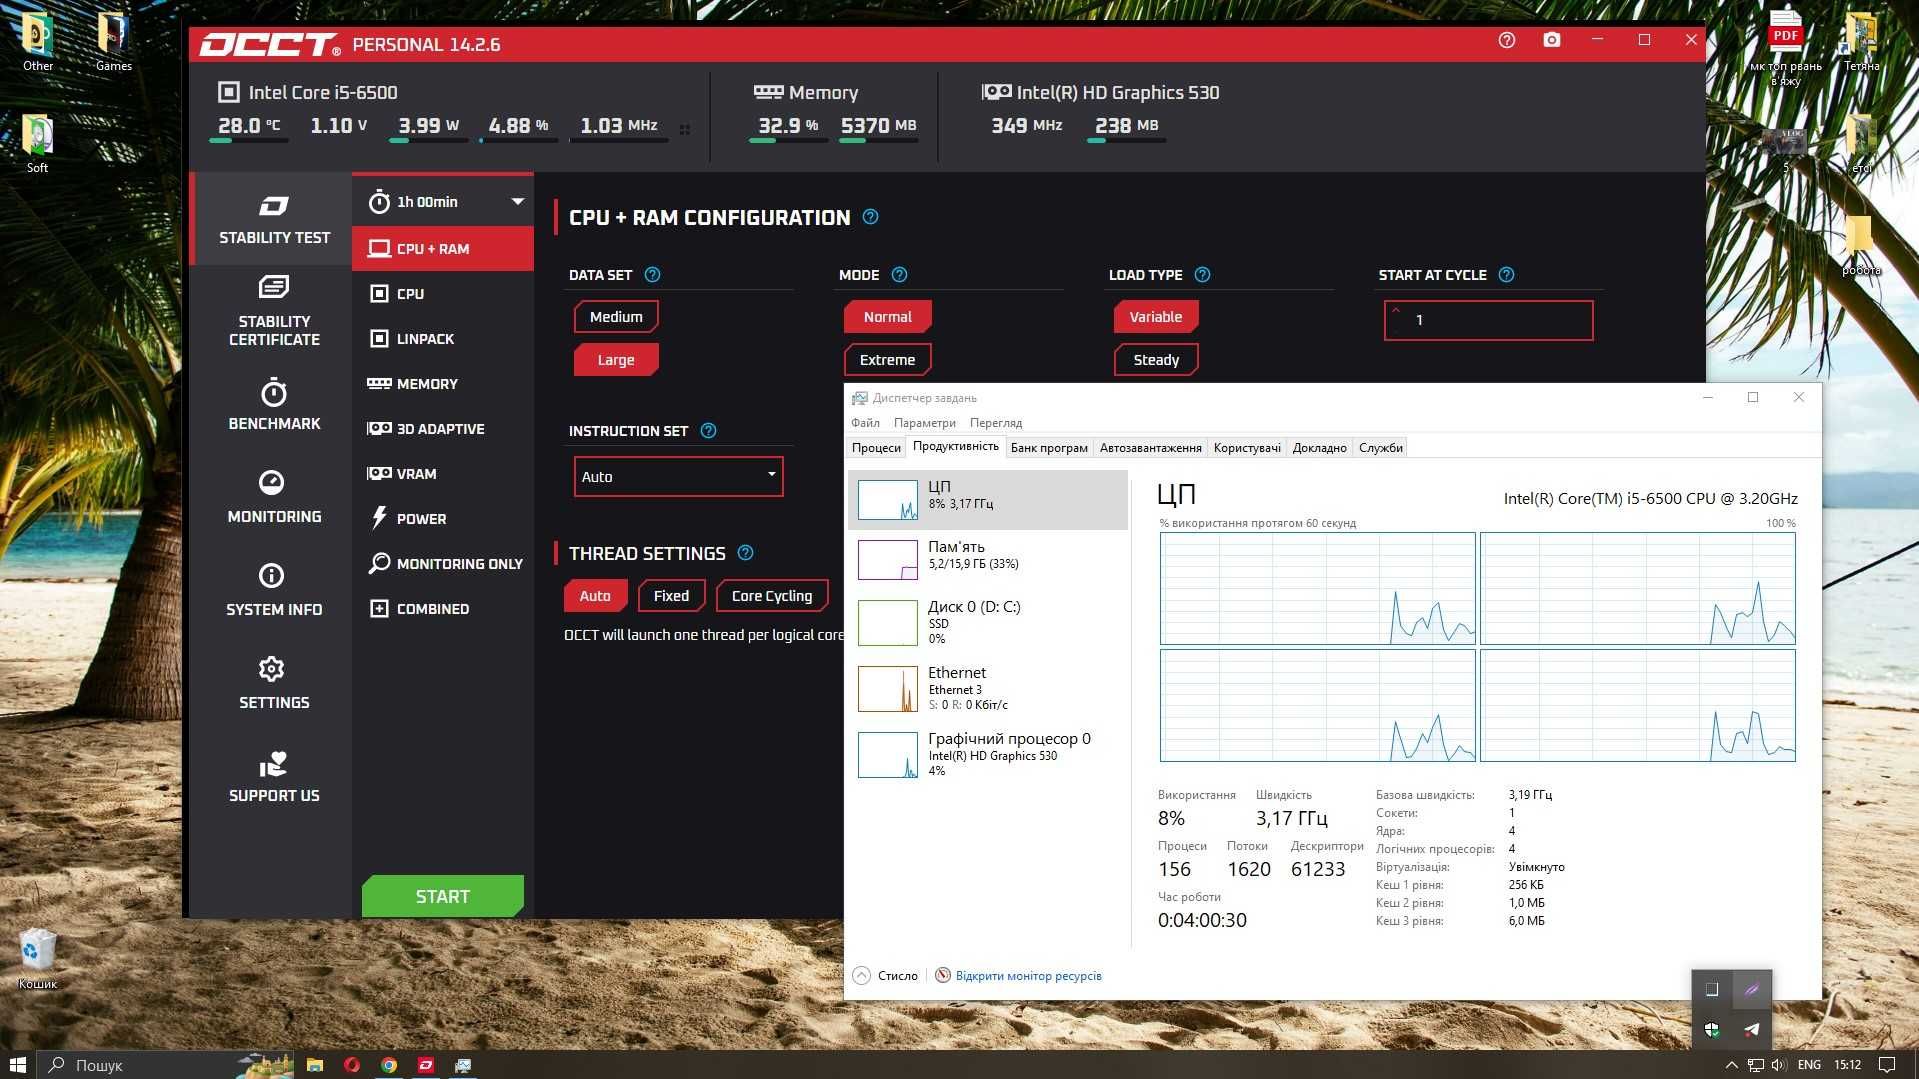
Task: Open help for Load Type
Action: point(1202,275)
